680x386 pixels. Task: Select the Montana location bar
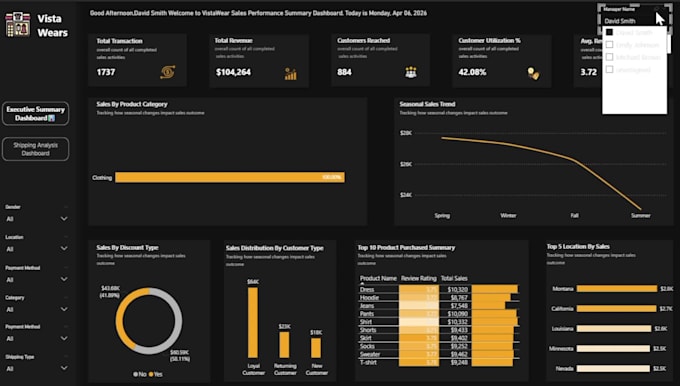(617, 289)
